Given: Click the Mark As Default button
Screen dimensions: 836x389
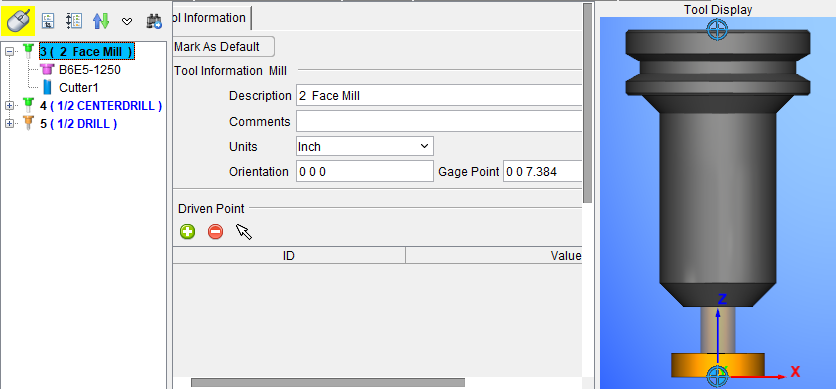Looking at the screenshot, I should pyautogui.click(x=223, y=46).
